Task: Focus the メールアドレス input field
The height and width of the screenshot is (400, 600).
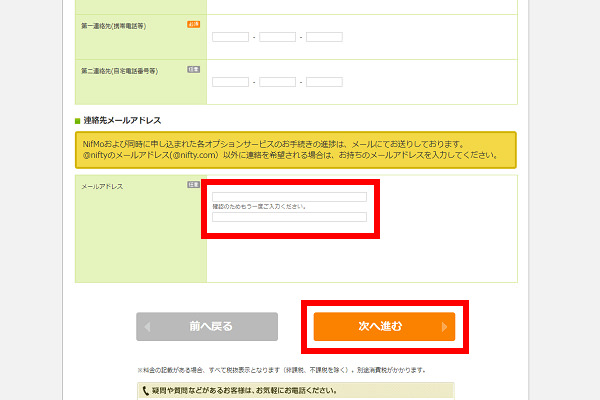Action: (x=289, y=197)
